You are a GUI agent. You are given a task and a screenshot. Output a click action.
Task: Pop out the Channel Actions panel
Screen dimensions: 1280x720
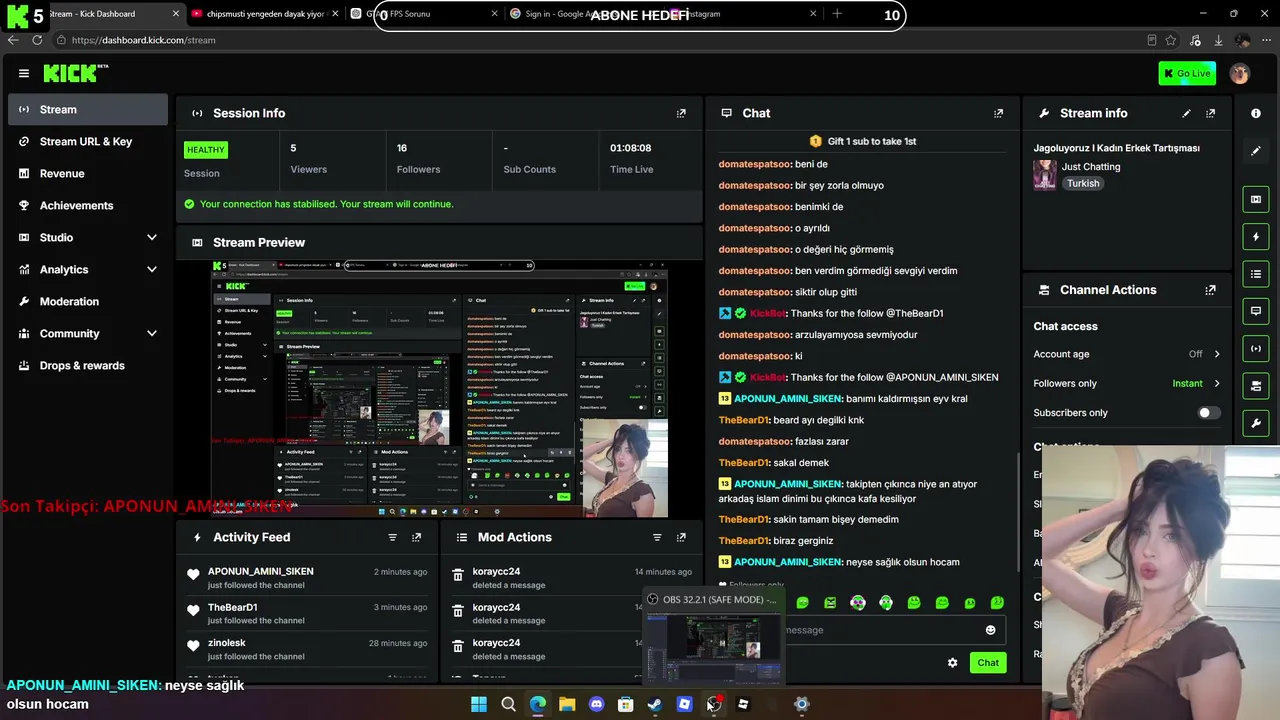pos(1210,290)
